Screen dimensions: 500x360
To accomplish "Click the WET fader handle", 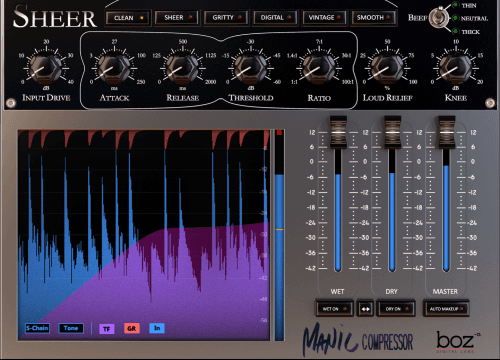I will pyautogui.click(x=338, y=132).
